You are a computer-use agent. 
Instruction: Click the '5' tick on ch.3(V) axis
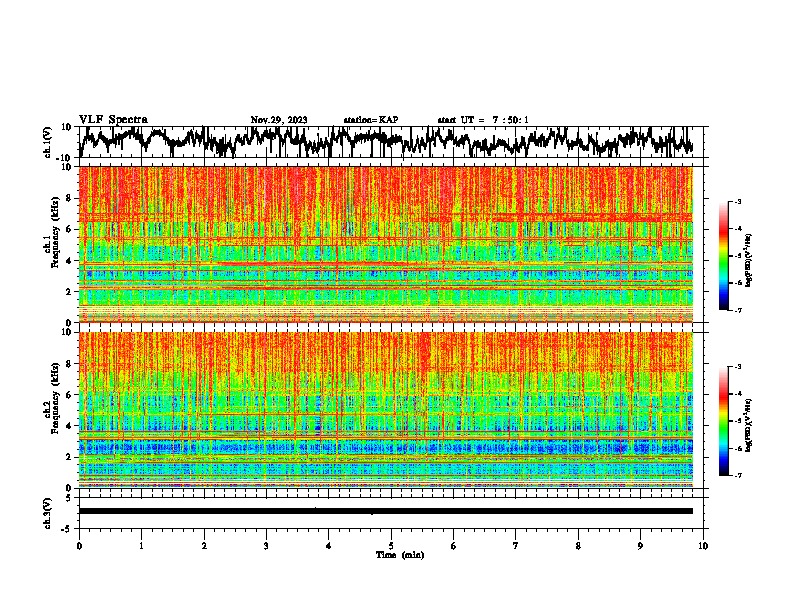70,498
